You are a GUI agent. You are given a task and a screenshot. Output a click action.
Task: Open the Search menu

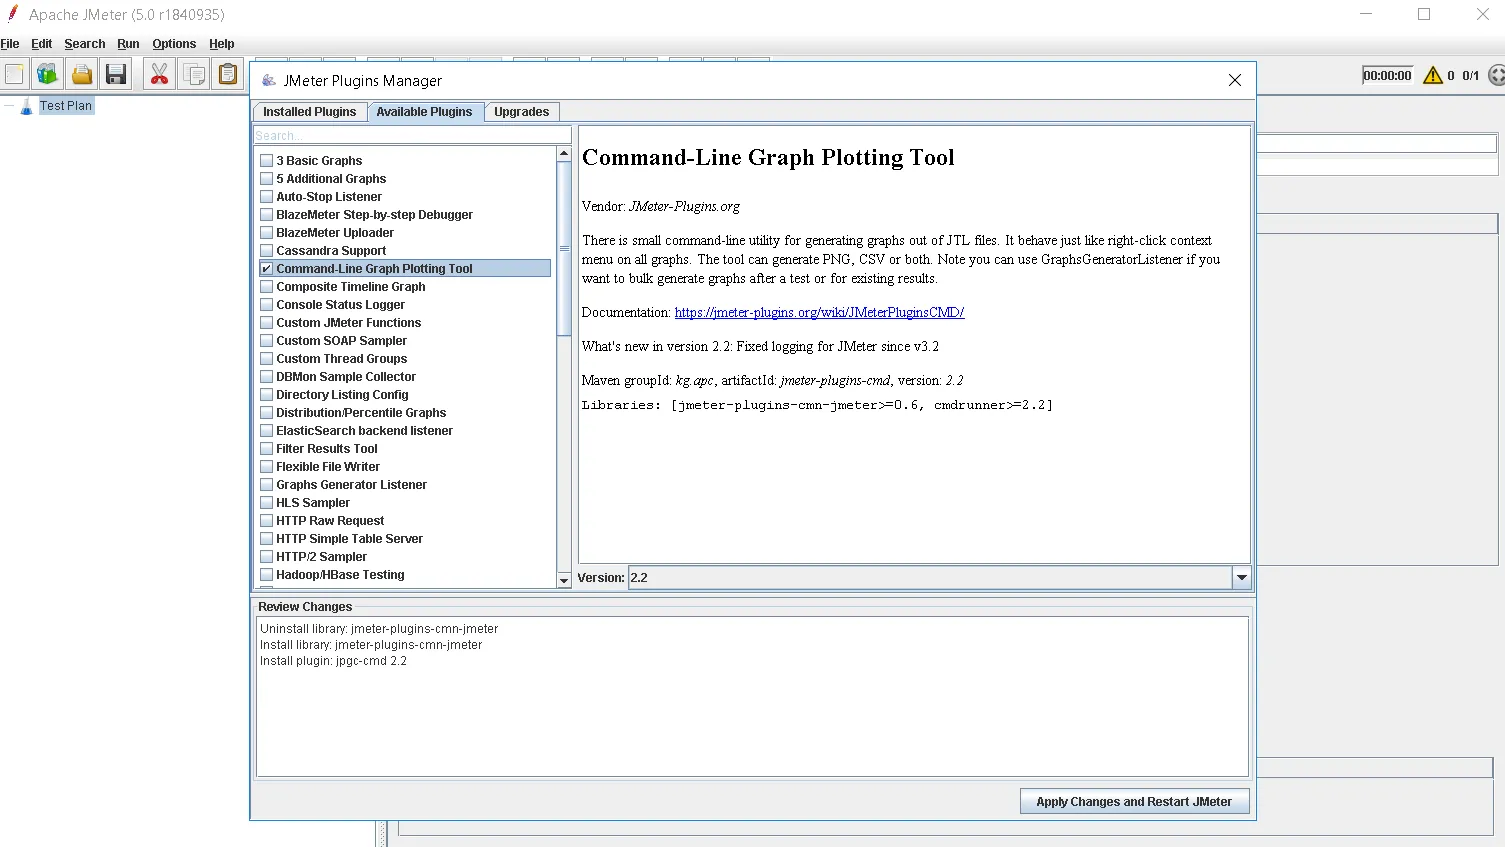[85, 44]
